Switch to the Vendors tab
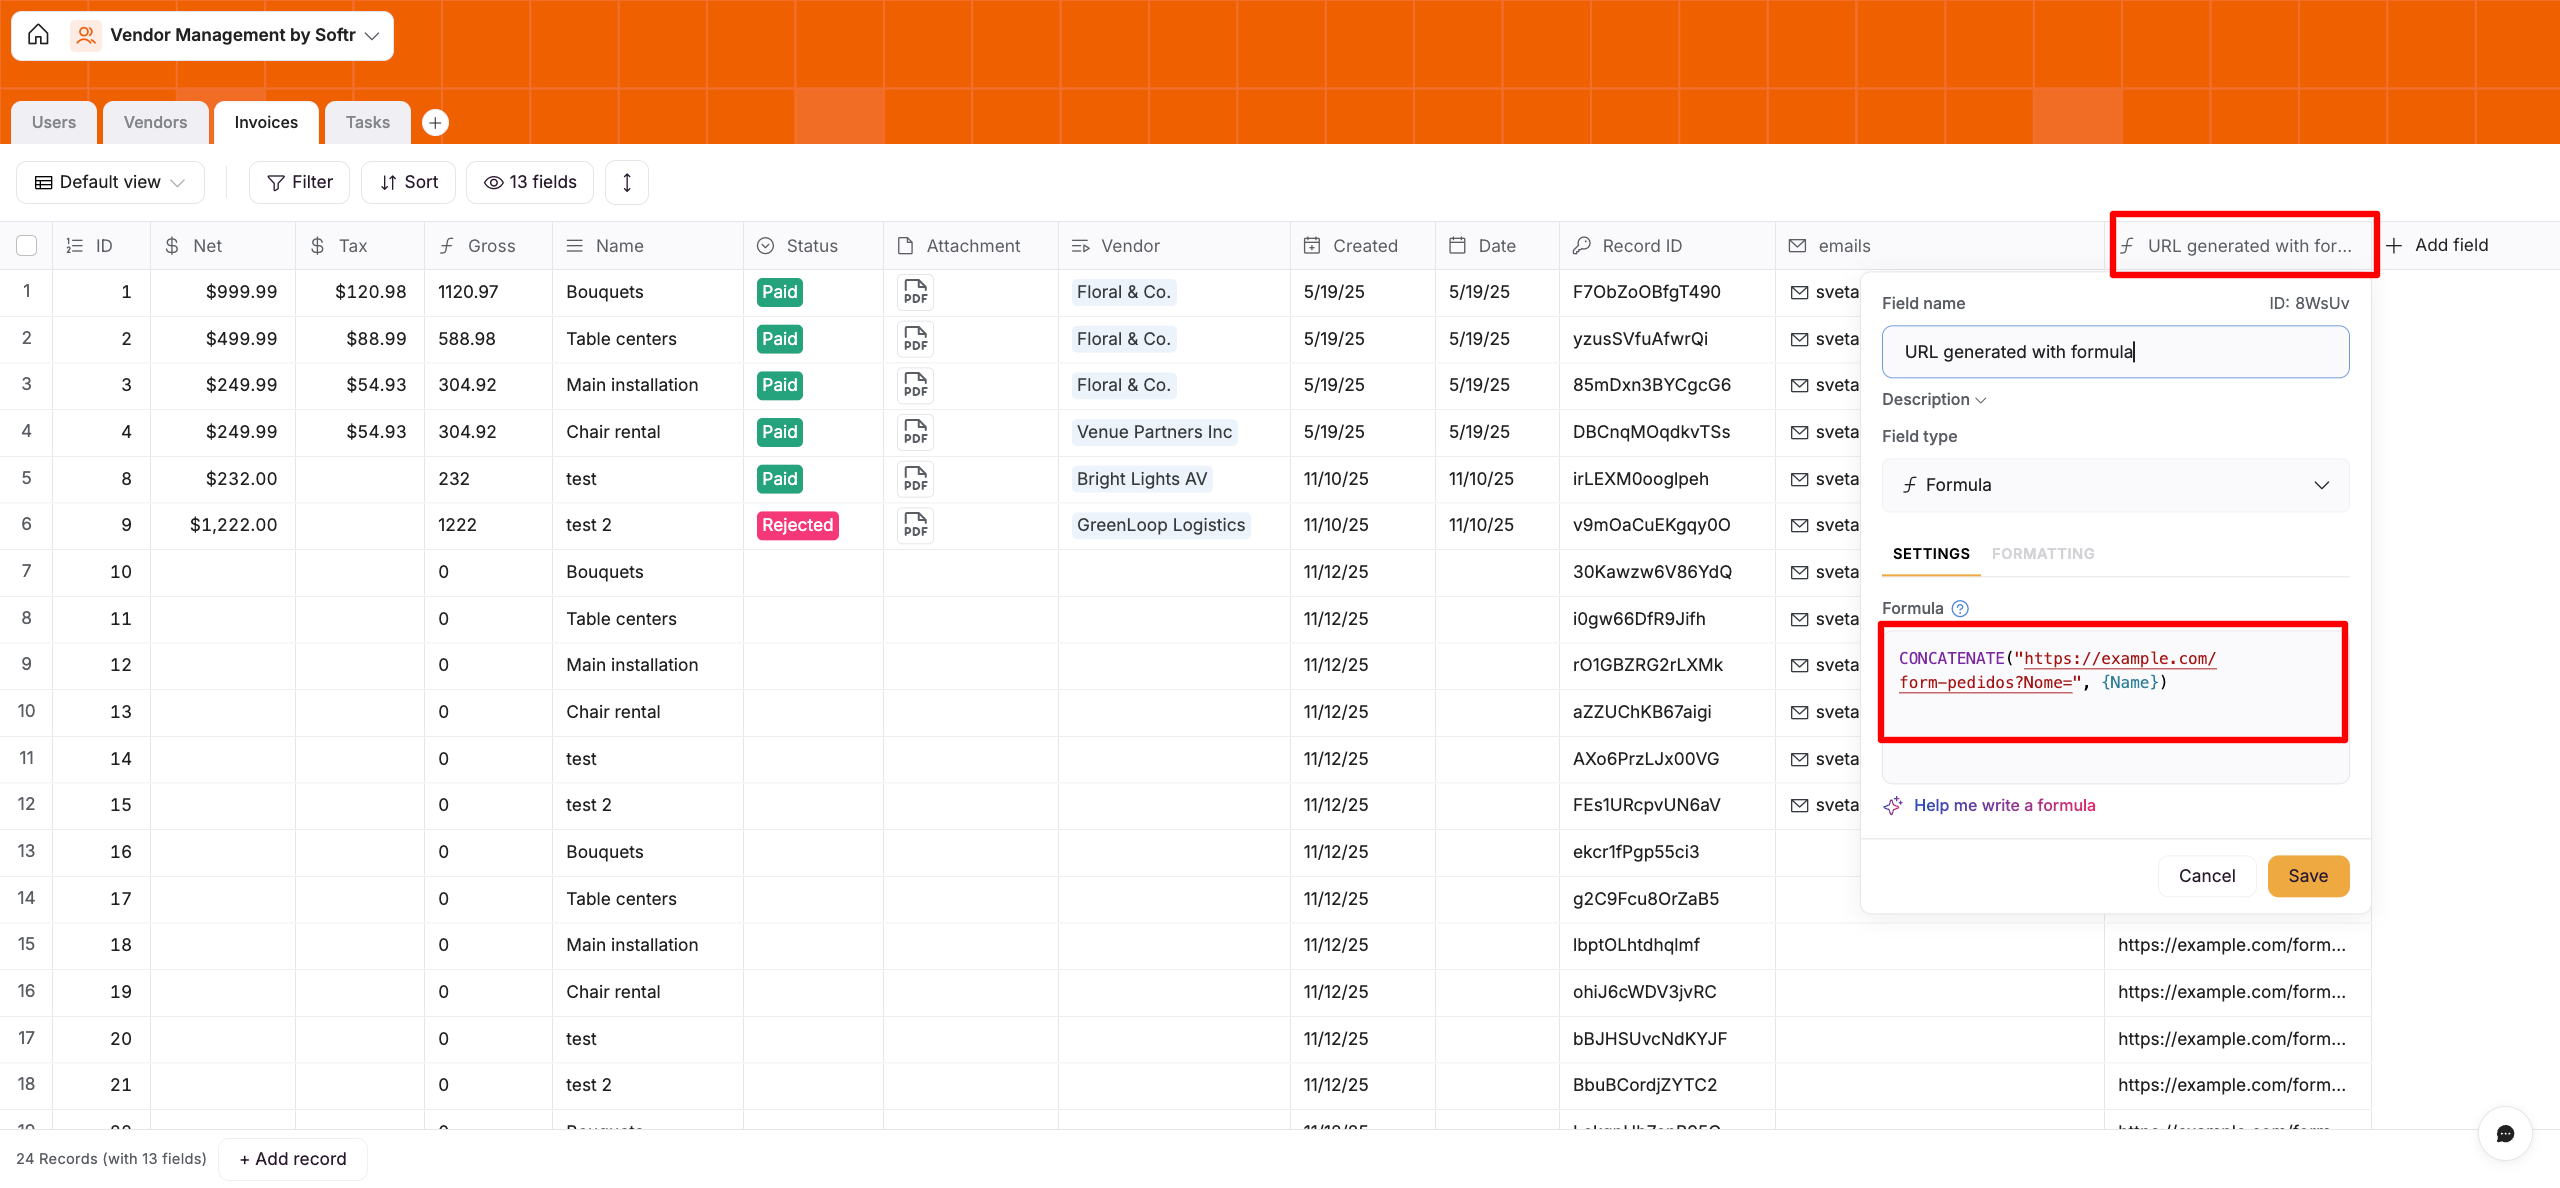 tap(155, 122)
